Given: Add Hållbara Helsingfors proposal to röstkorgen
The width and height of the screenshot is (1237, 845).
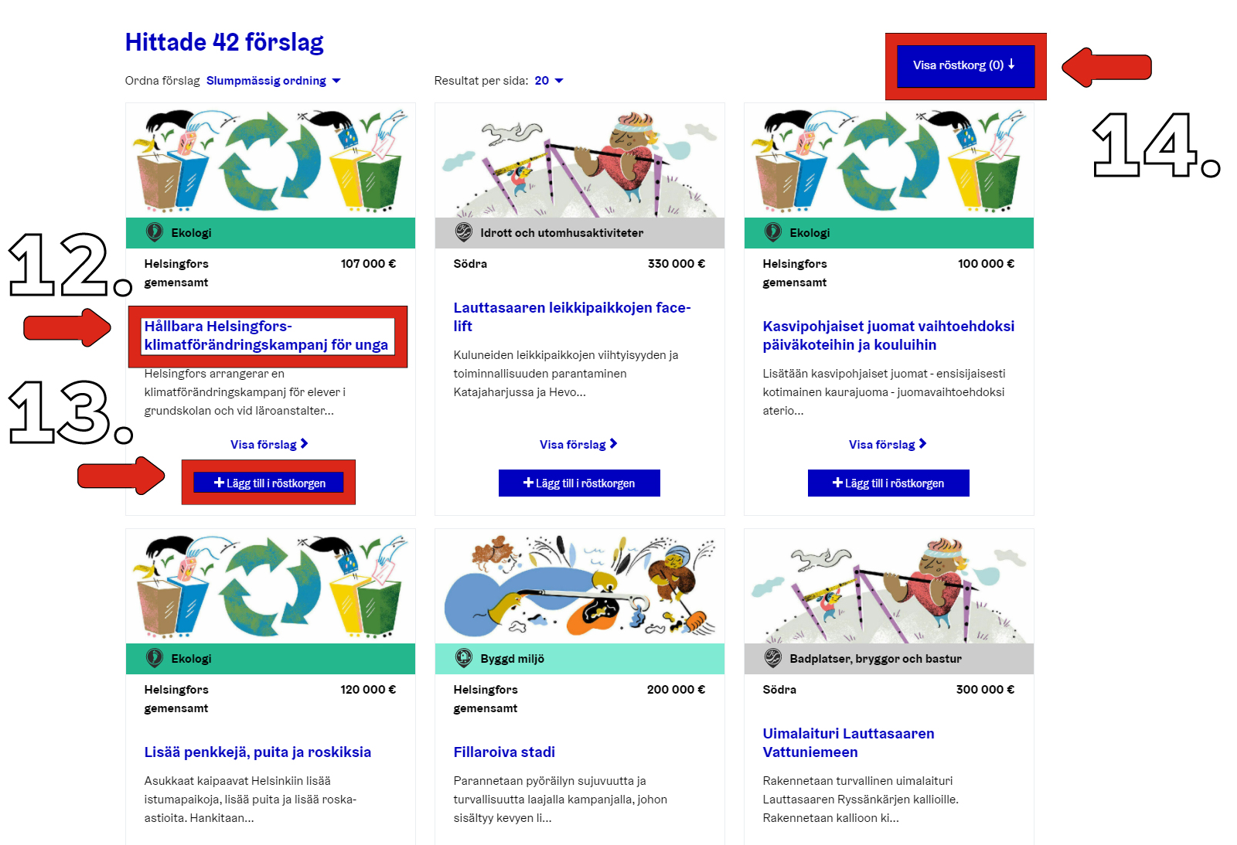Looking at the screenshot, I should pos(269,483).
